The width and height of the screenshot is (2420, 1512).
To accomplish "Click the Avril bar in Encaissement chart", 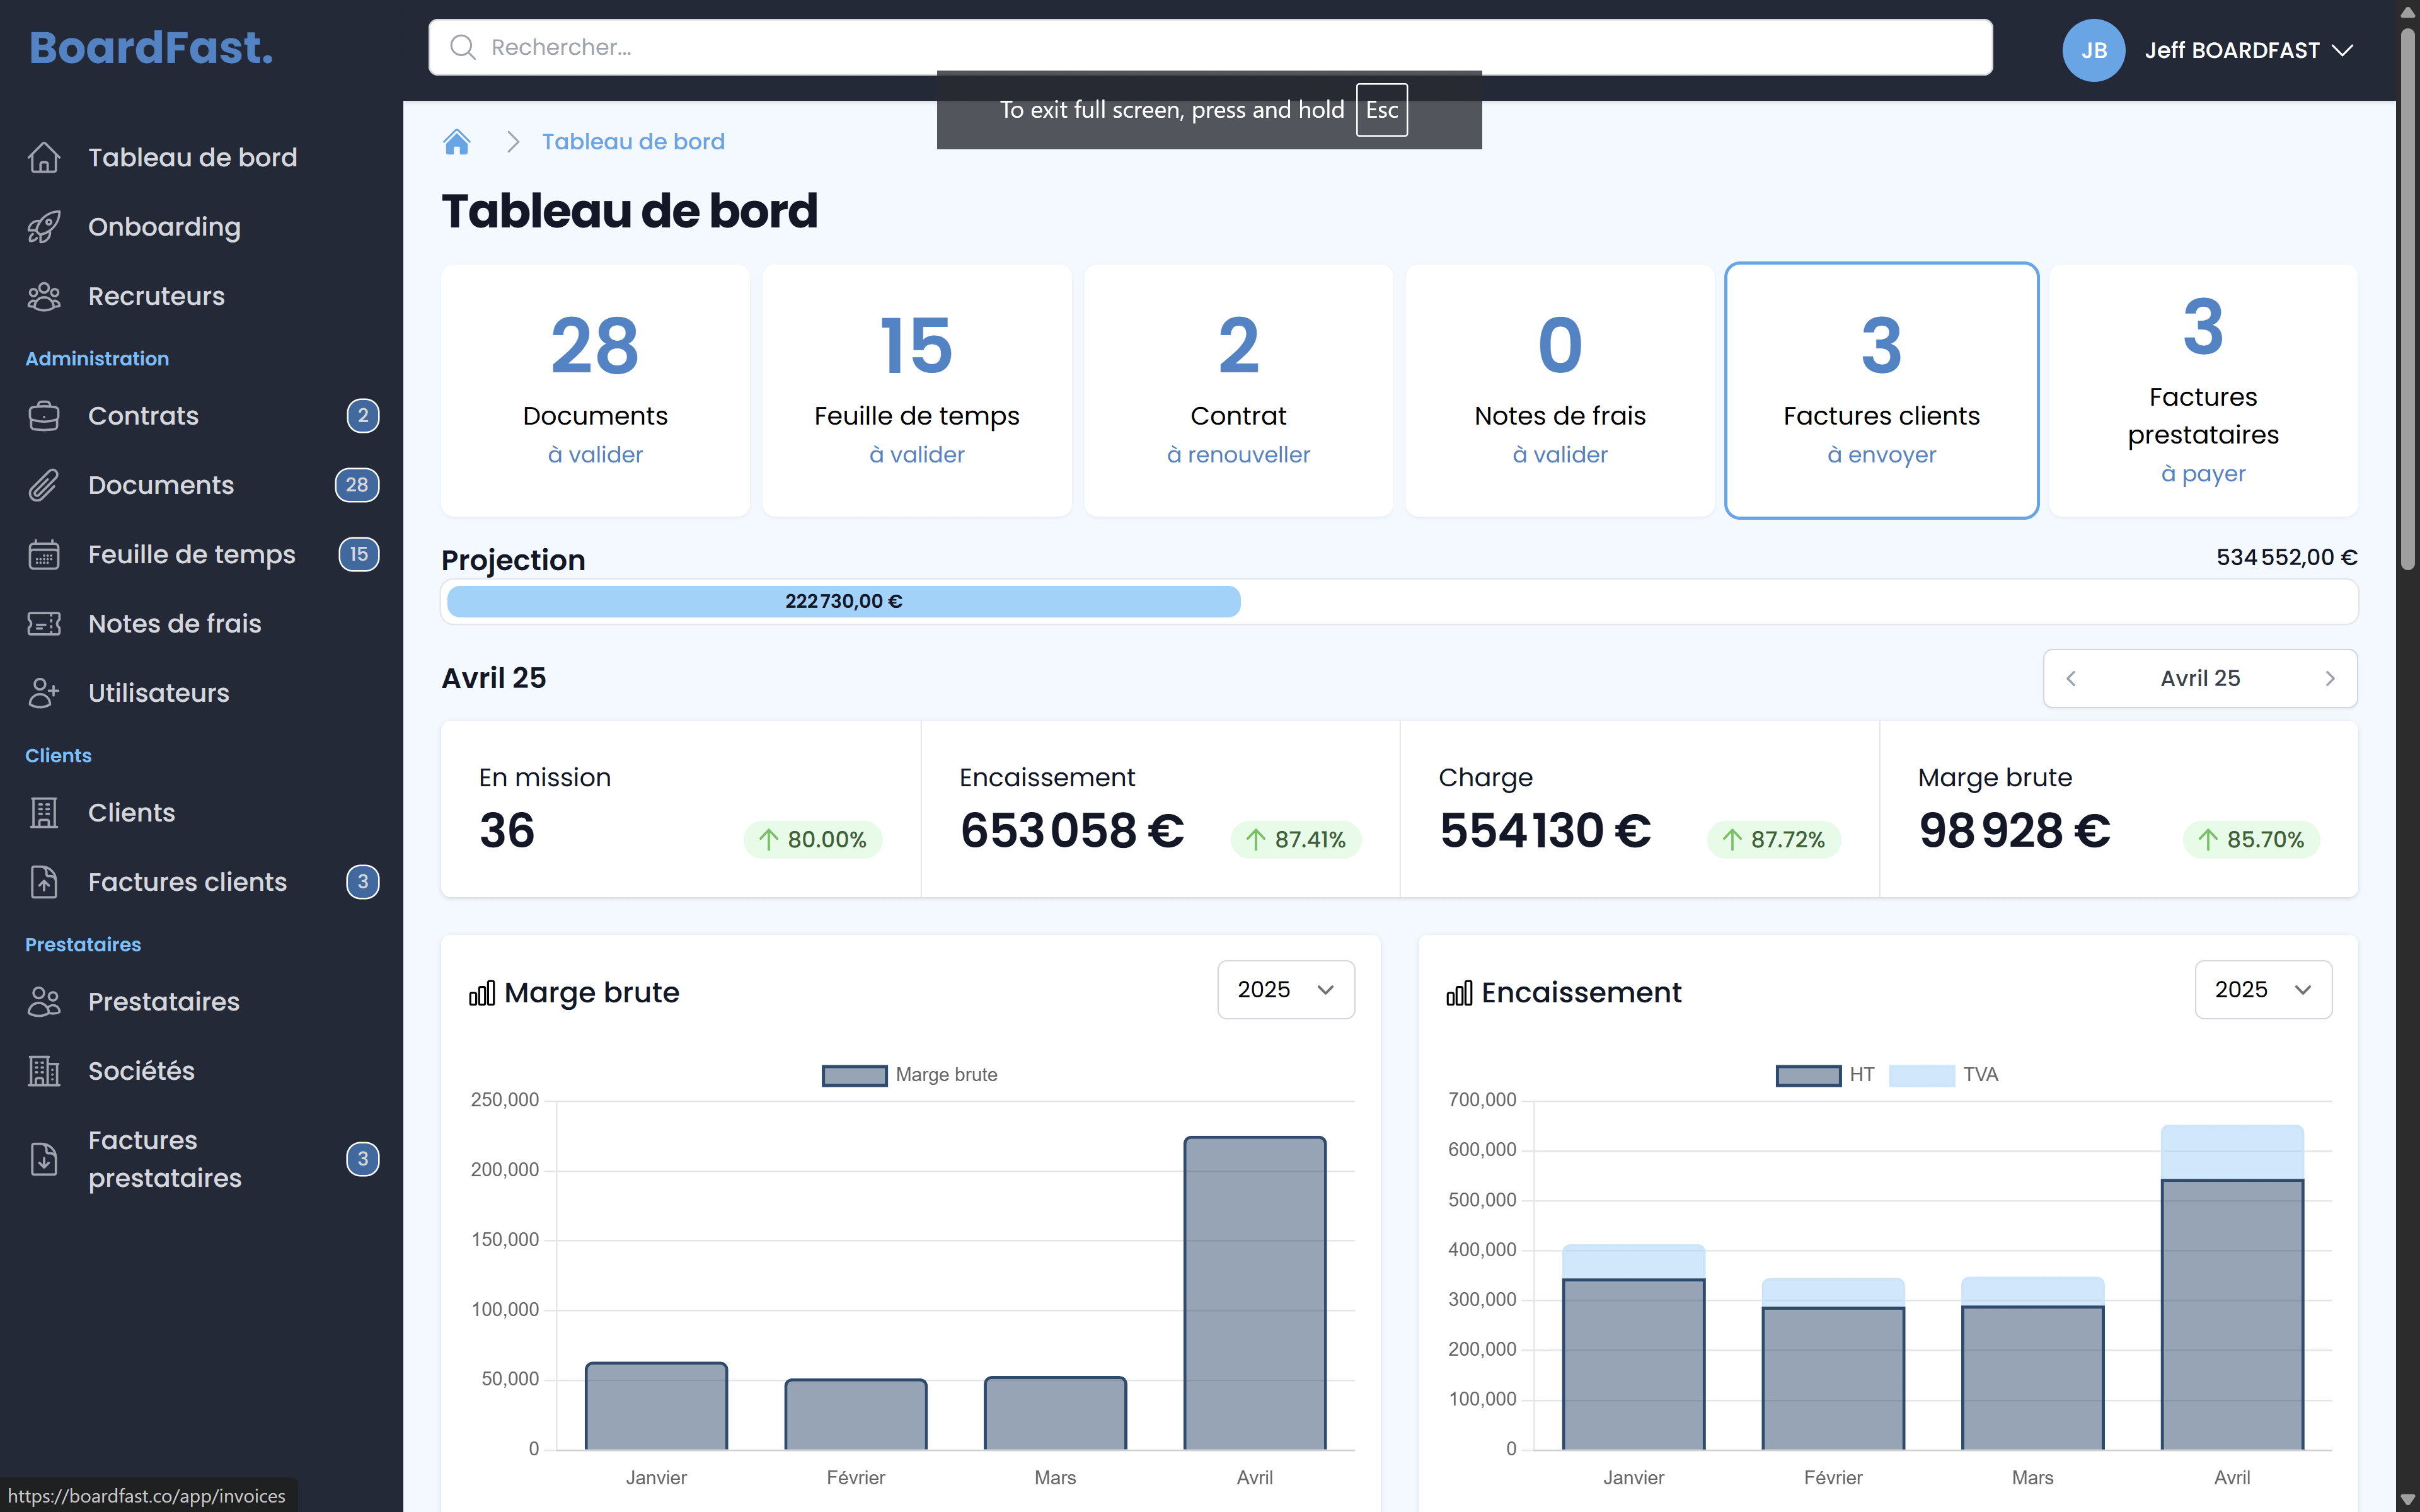I will point(2232,1288).
